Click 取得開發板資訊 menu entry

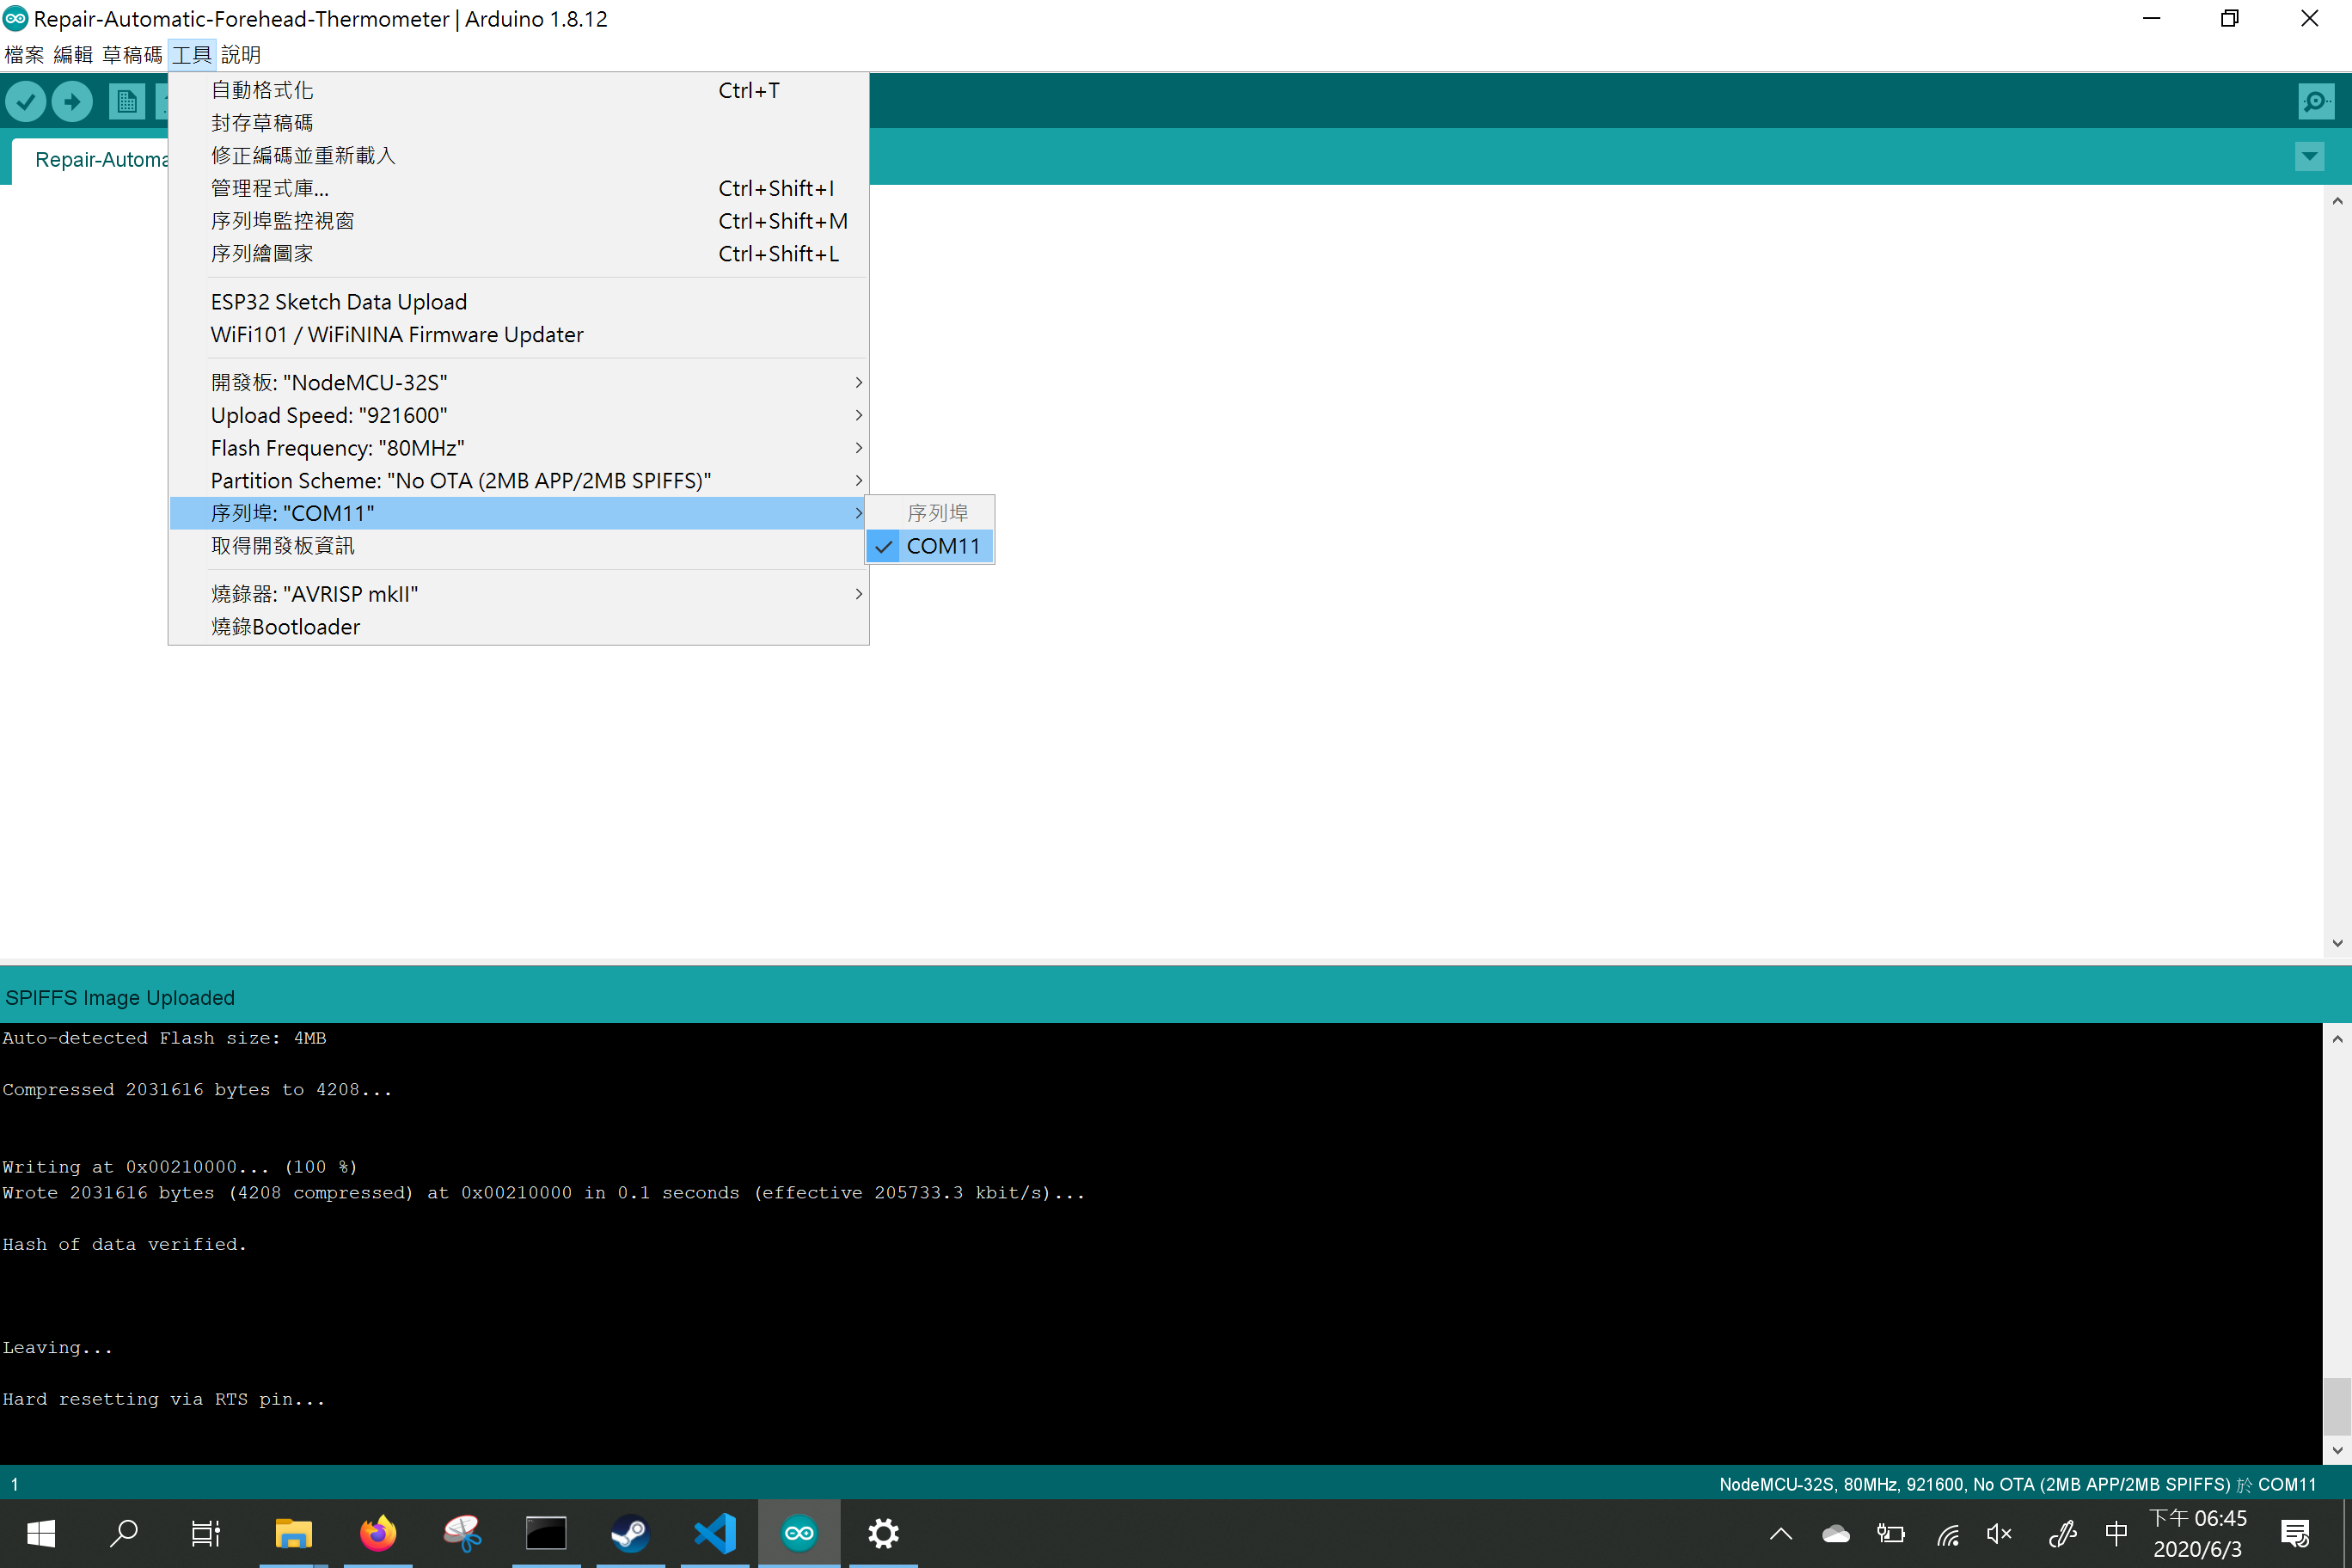(519, 546)
